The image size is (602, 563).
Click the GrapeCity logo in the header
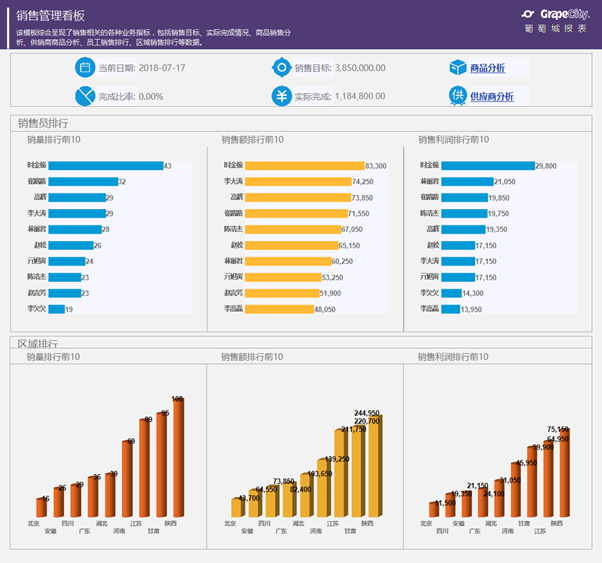tap(555, 15)
